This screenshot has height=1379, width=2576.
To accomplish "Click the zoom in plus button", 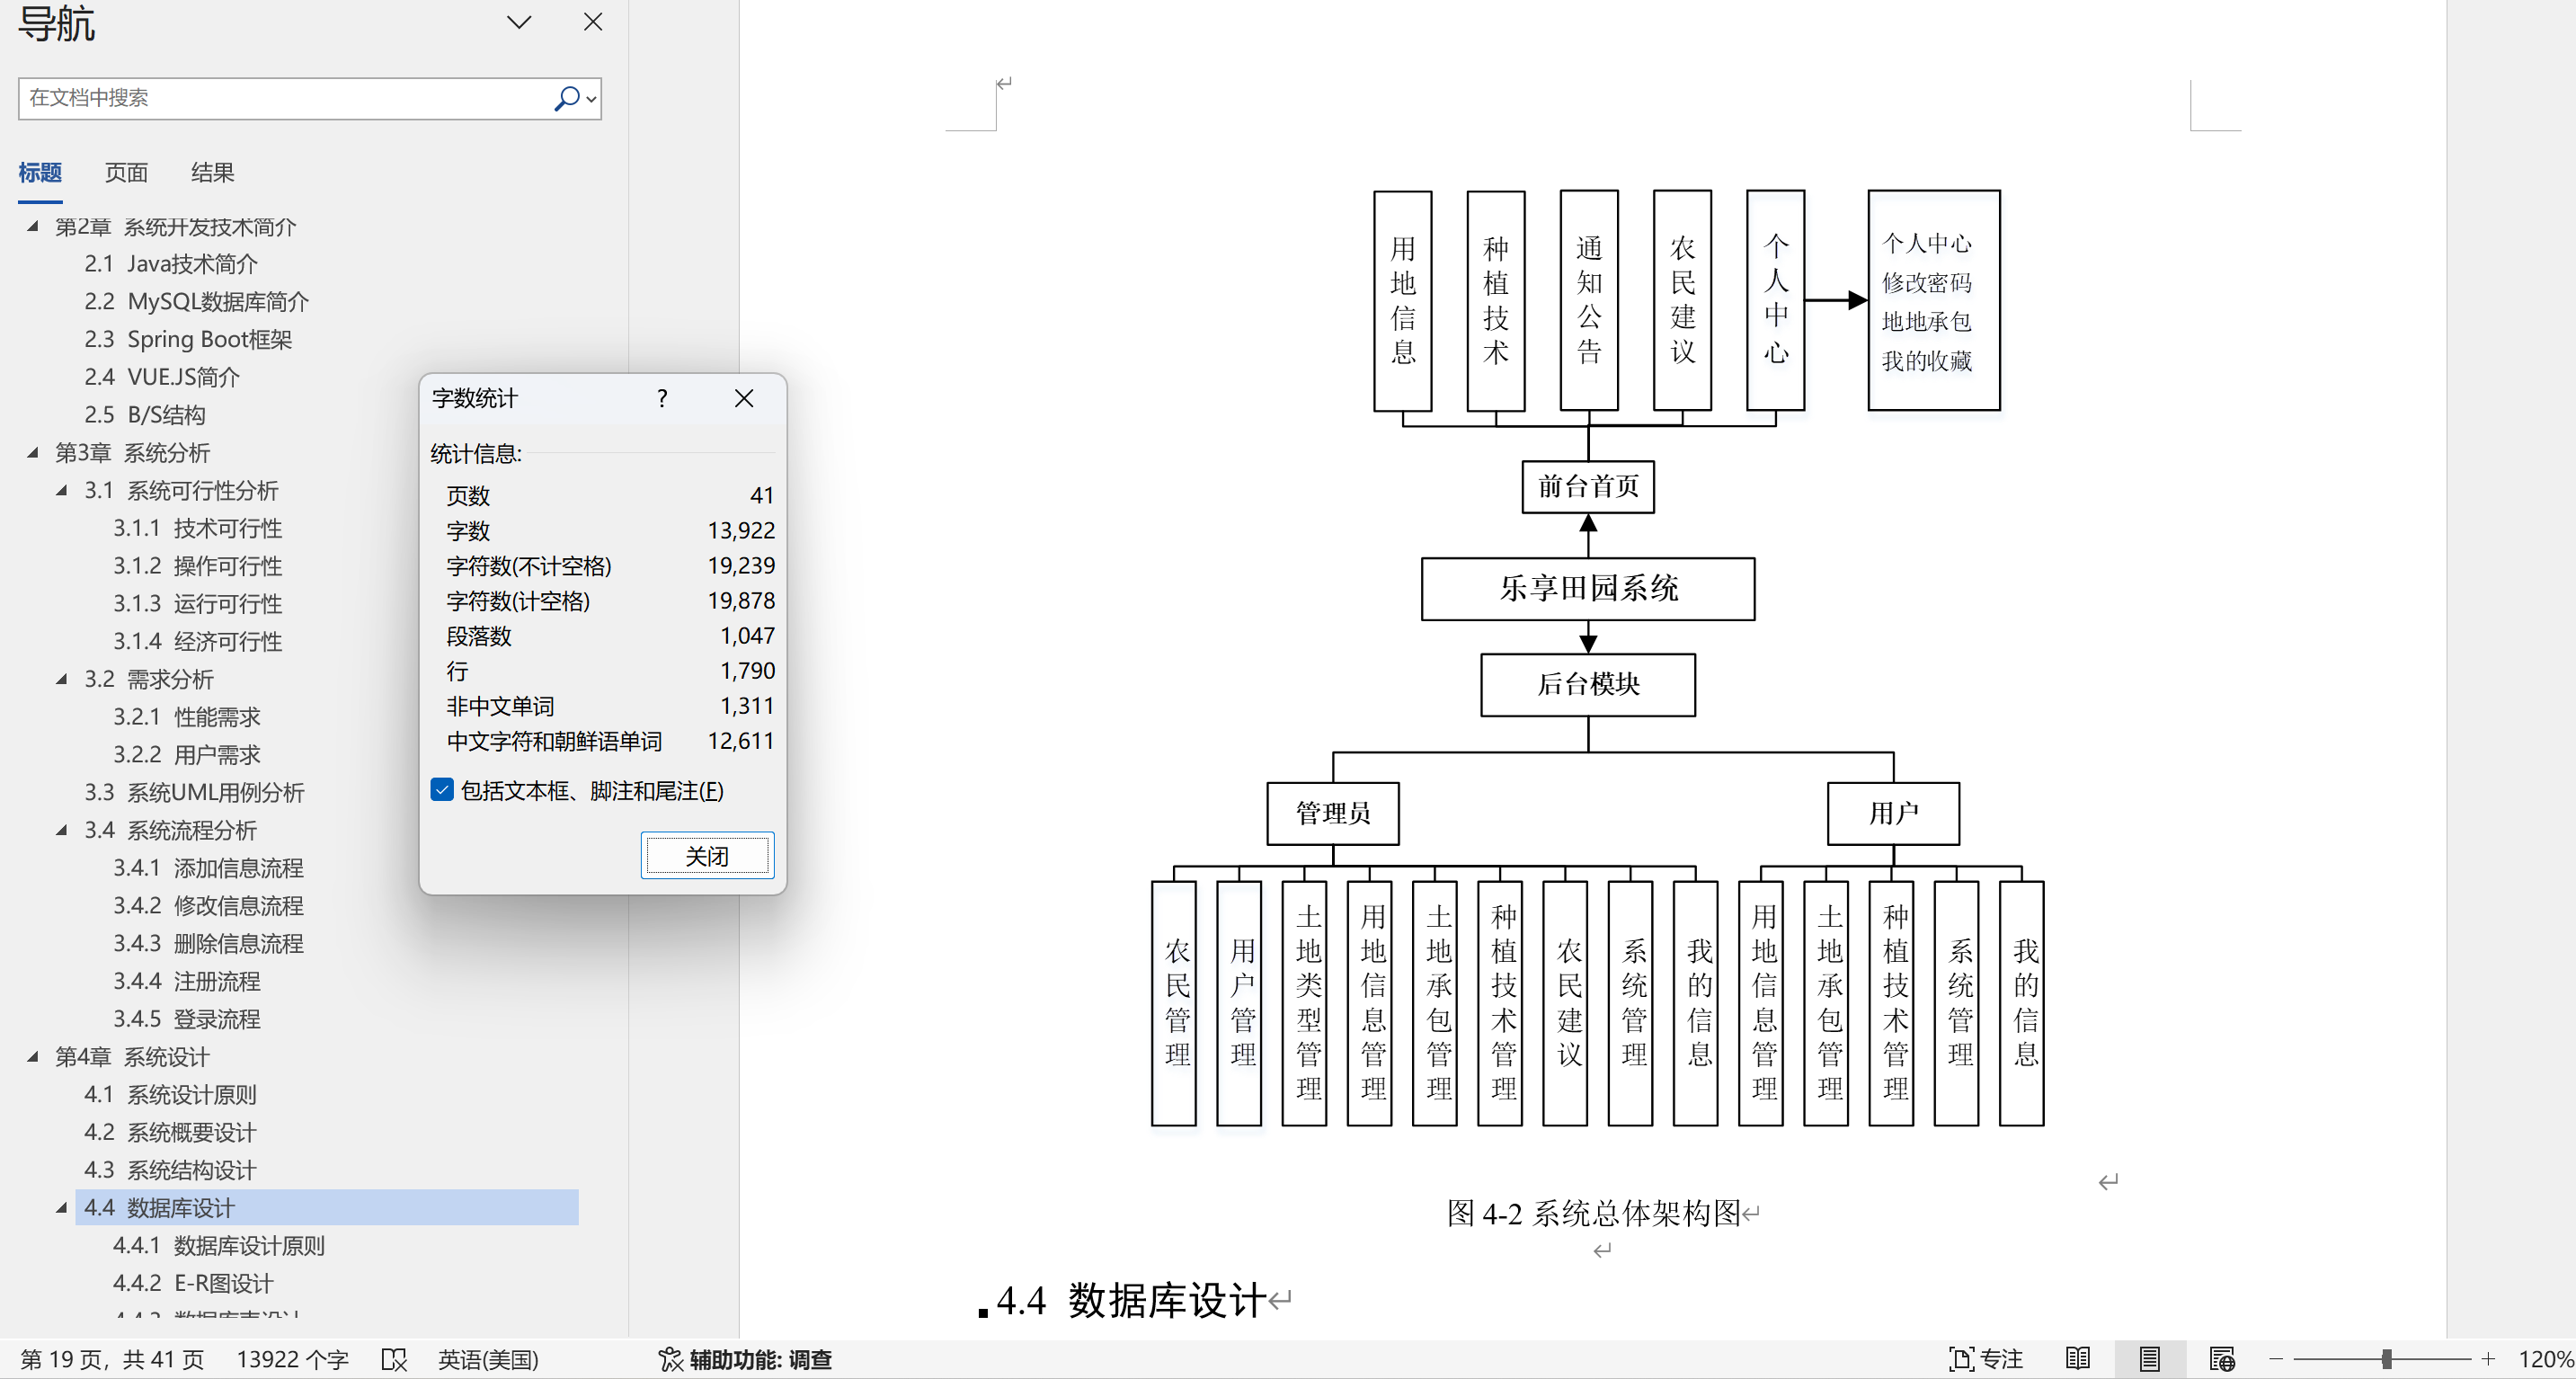I will point(2489,1359).
